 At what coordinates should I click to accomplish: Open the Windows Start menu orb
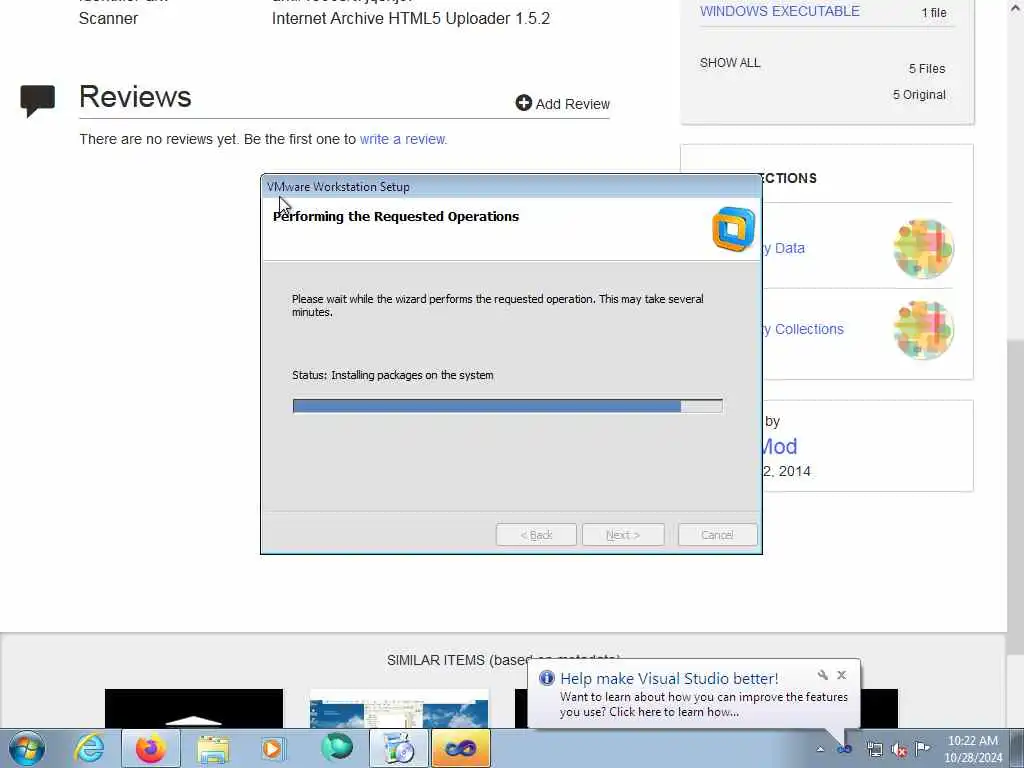pos(27,748)
